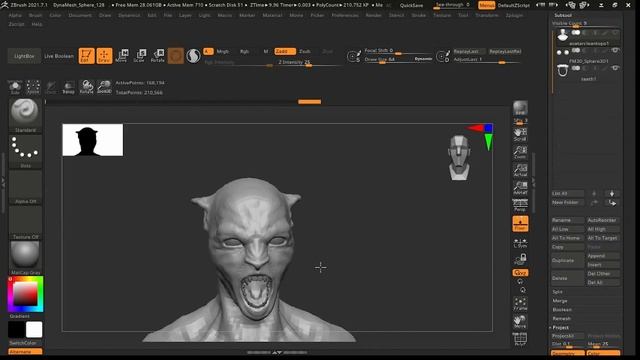Toggle the Floor grid
640x360 pixels.
coord(520,224)
